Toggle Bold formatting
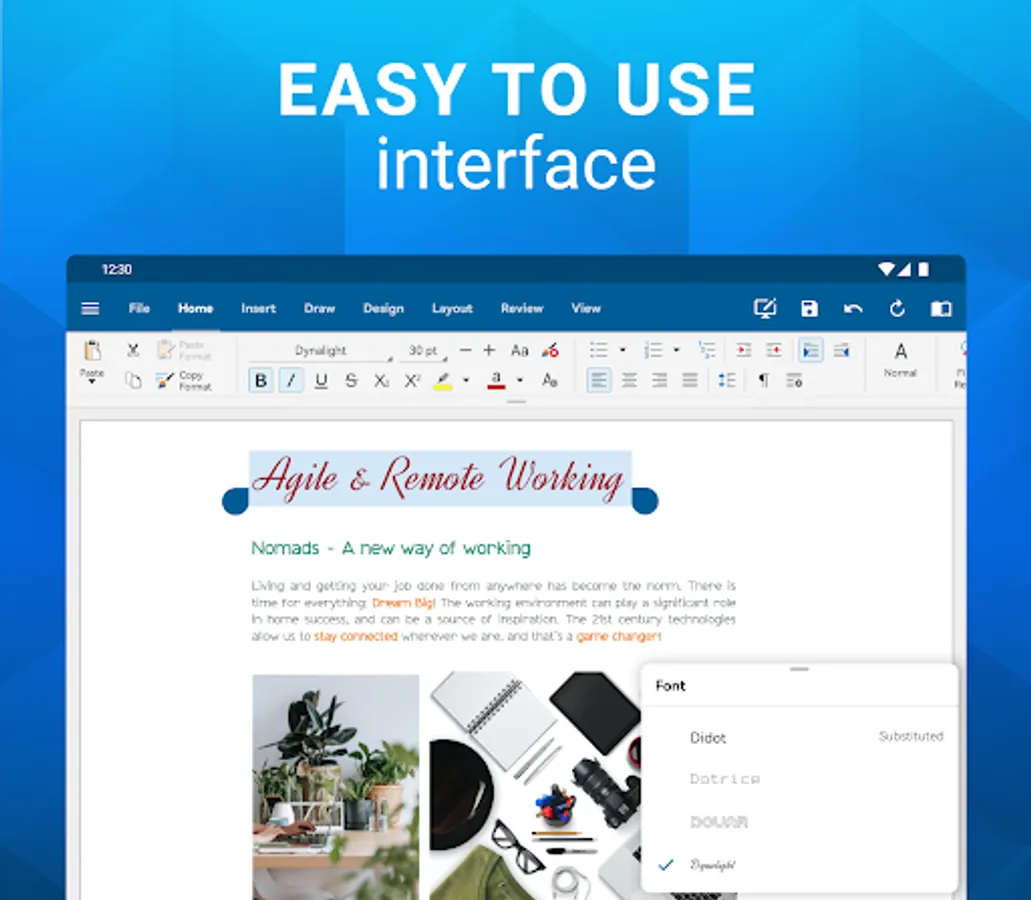The width and height of the screenshot is (1031, 900). [x=261, y=381]
